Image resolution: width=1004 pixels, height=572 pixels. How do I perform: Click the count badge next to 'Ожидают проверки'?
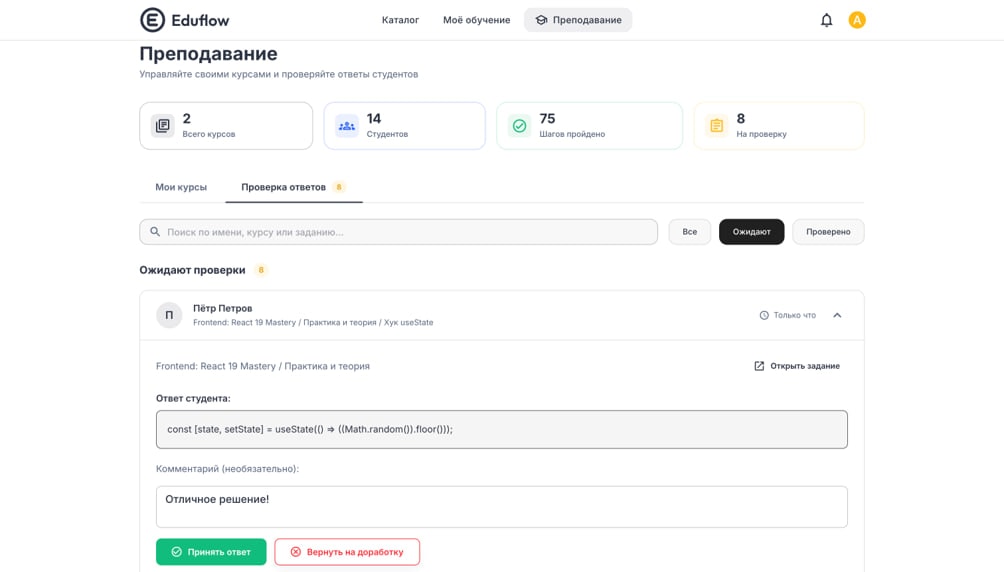261,270
